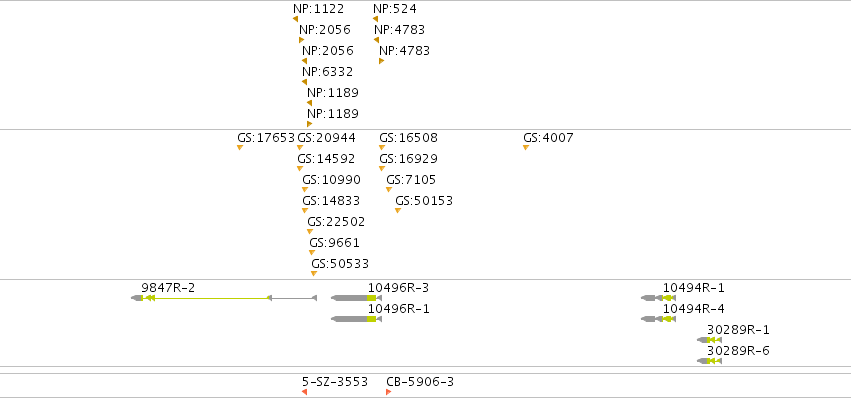Select the NP:524 marker arrow
Viewport: 851px width, 398px height.
pyautogui.click(x=376, y=19)
